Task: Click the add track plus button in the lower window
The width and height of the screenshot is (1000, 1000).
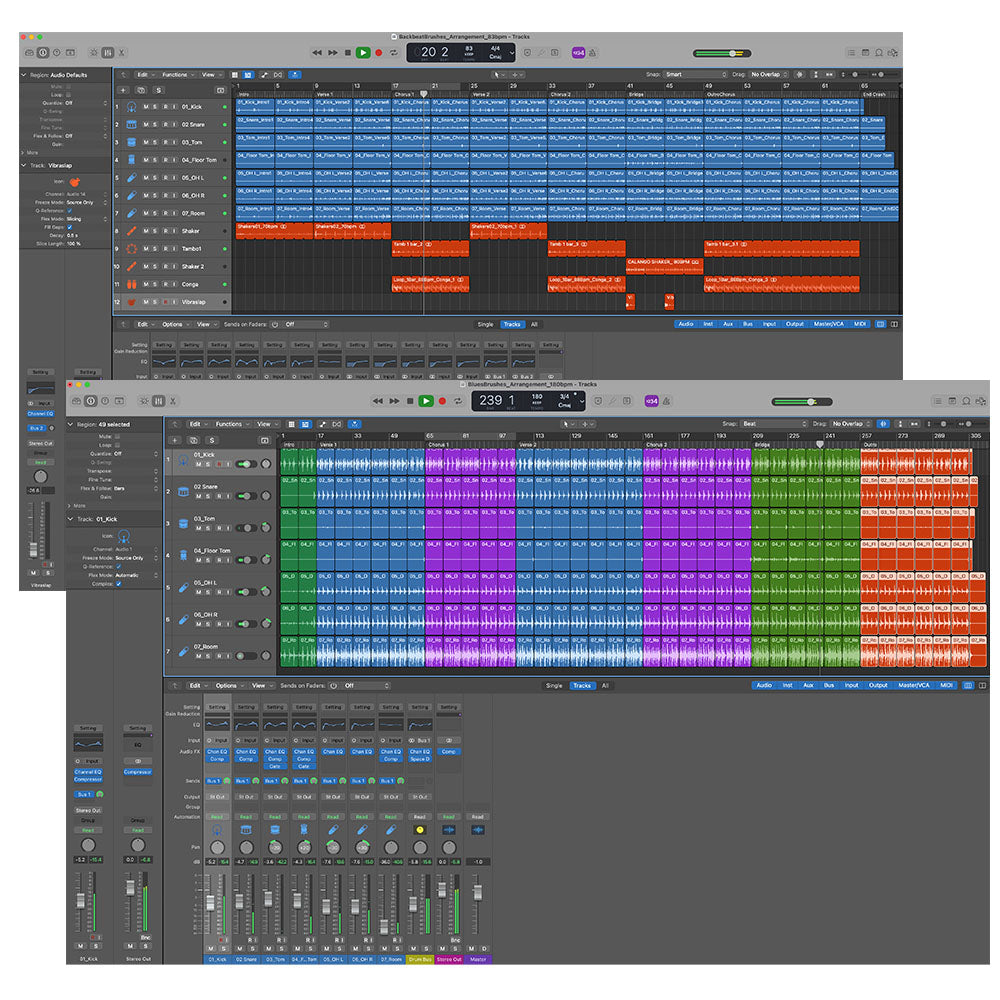Action: 176,440
